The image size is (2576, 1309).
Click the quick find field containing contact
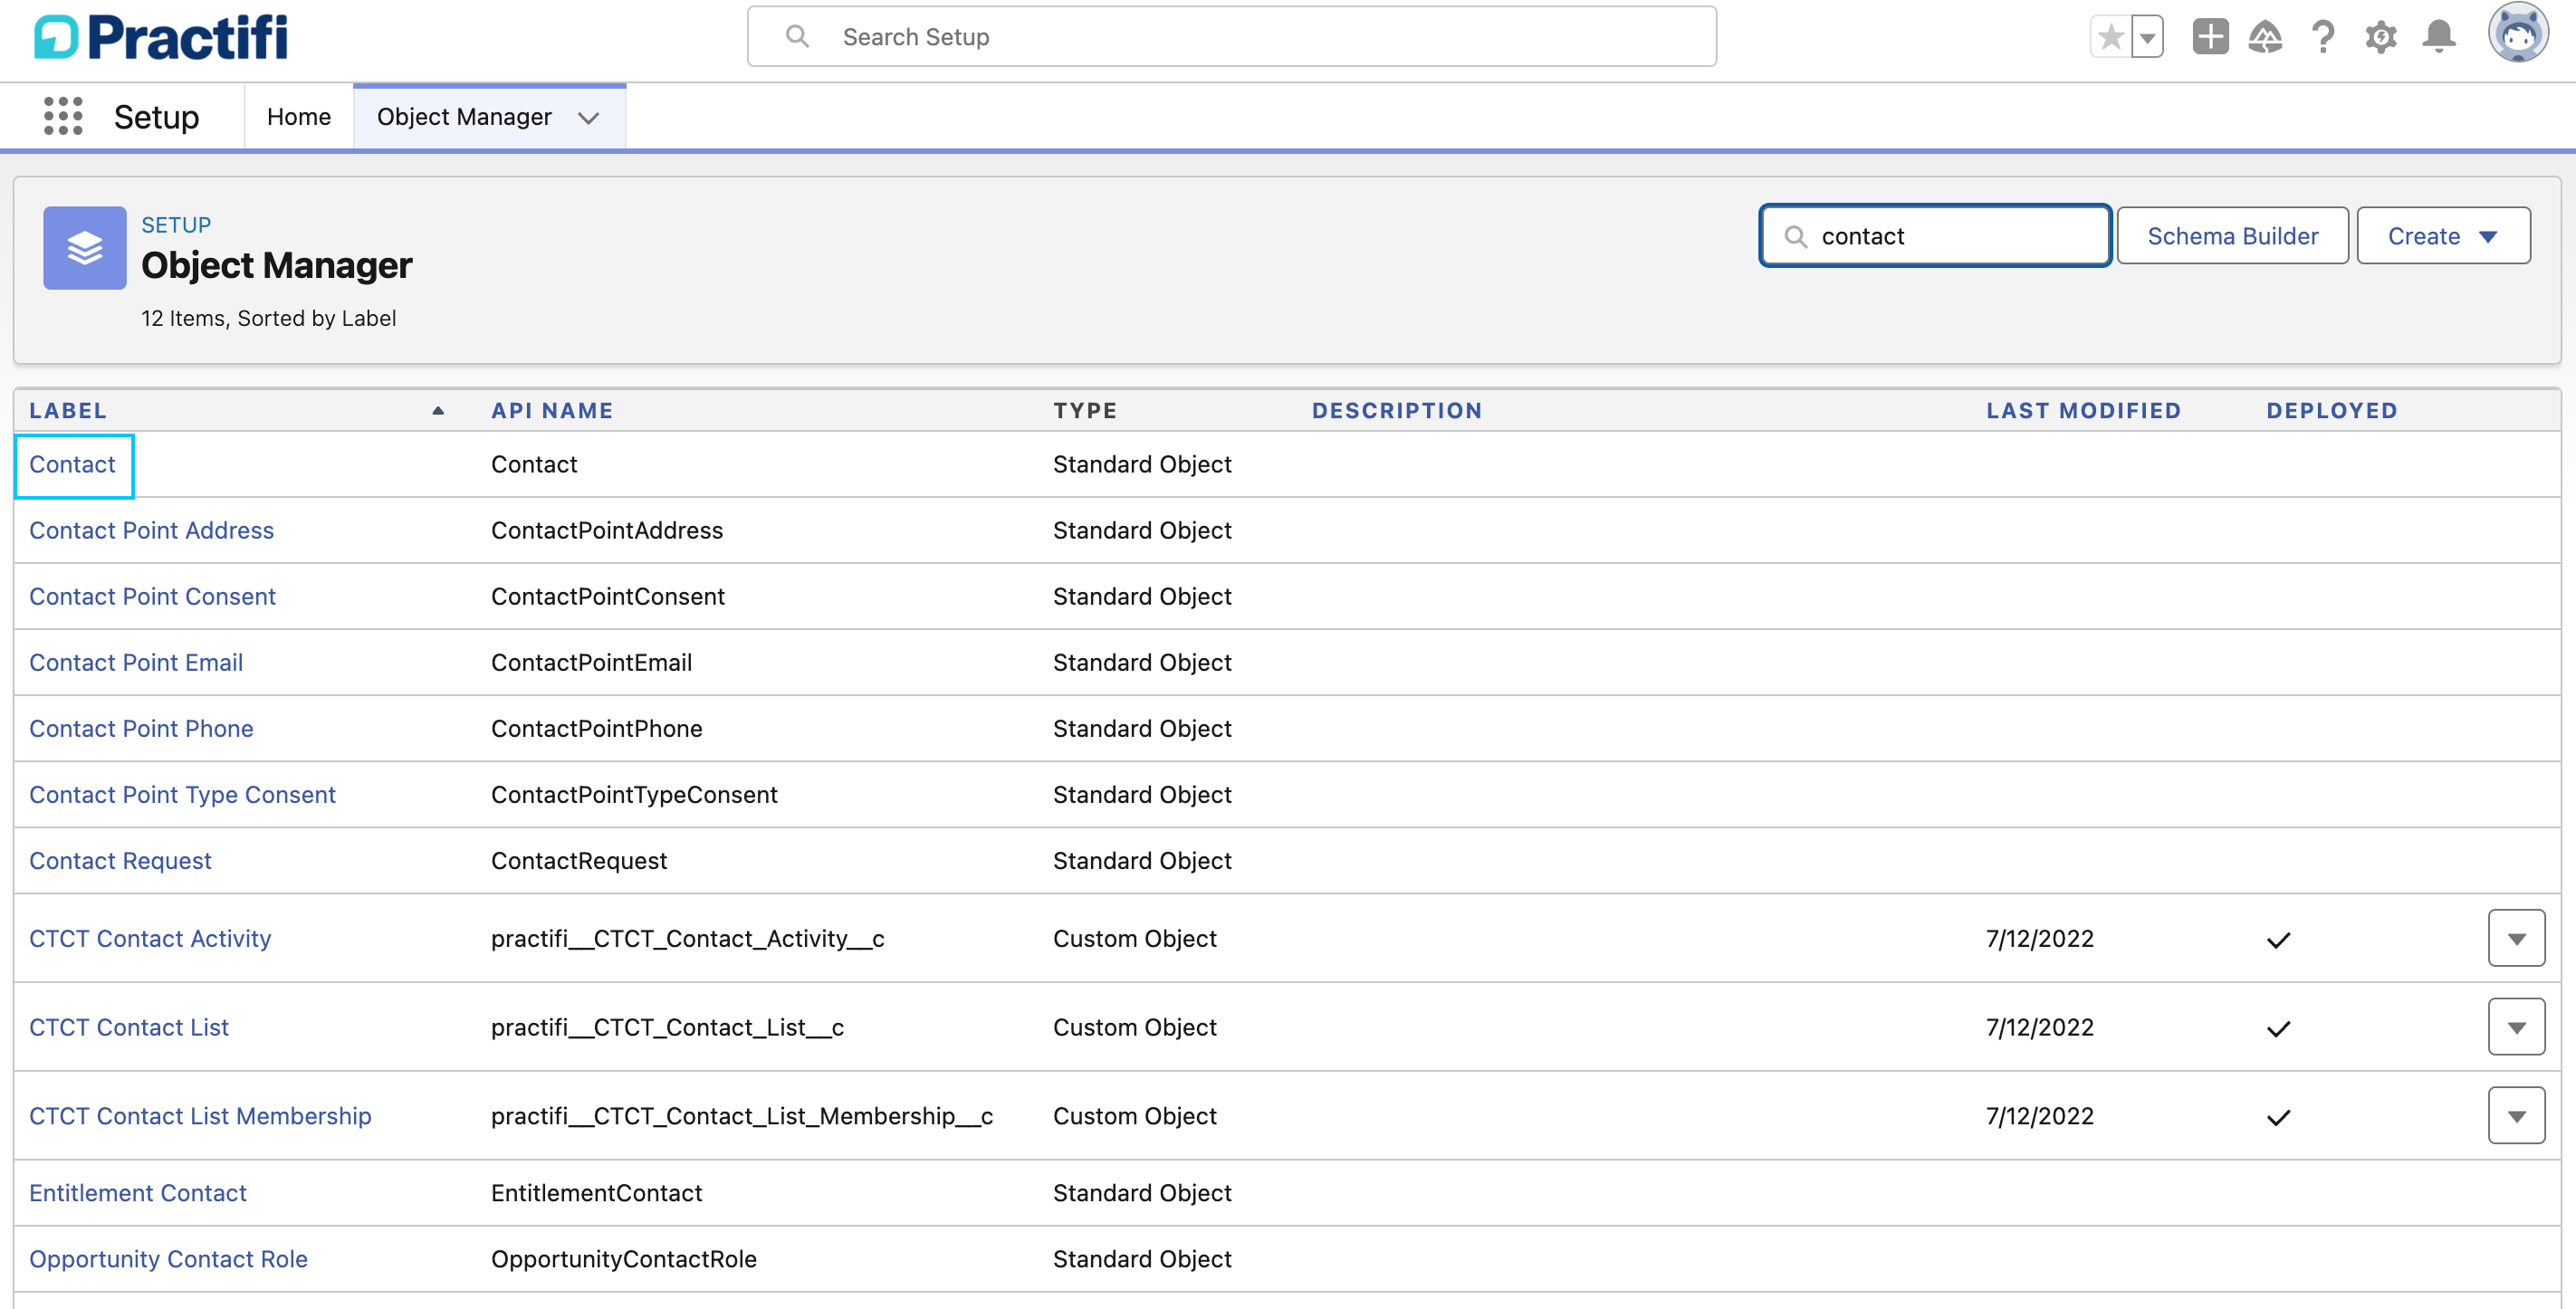[x=1935, y=236]
